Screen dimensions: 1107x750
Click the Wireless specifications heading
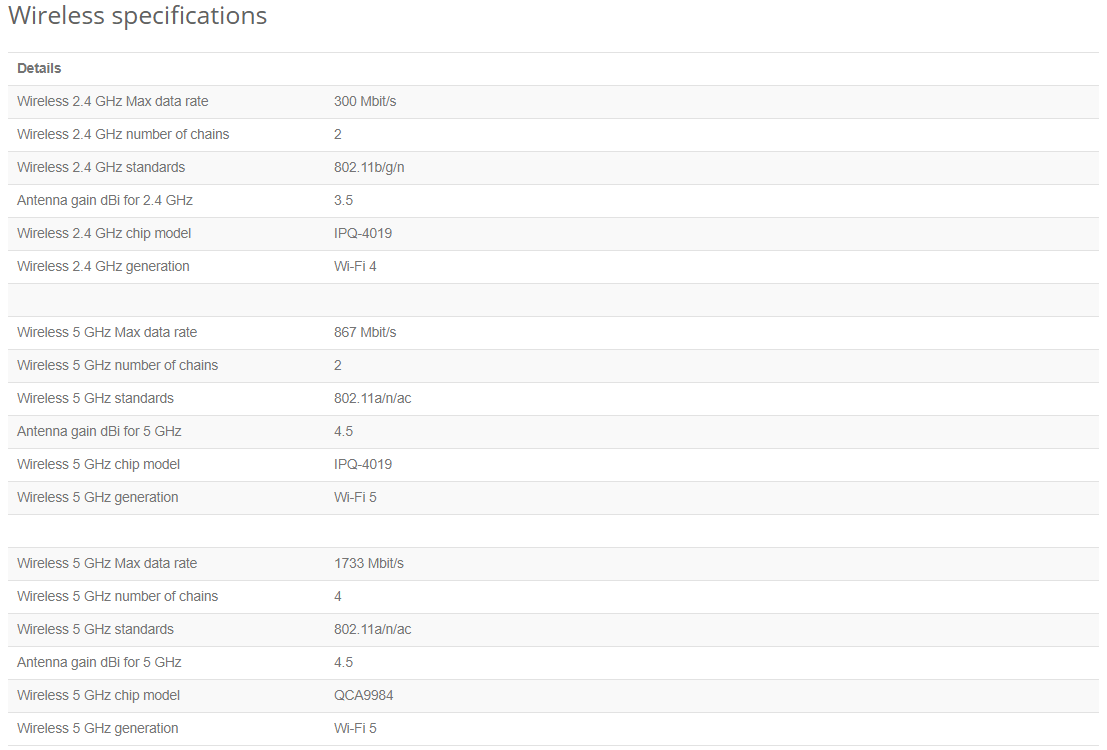pos(138,16)
